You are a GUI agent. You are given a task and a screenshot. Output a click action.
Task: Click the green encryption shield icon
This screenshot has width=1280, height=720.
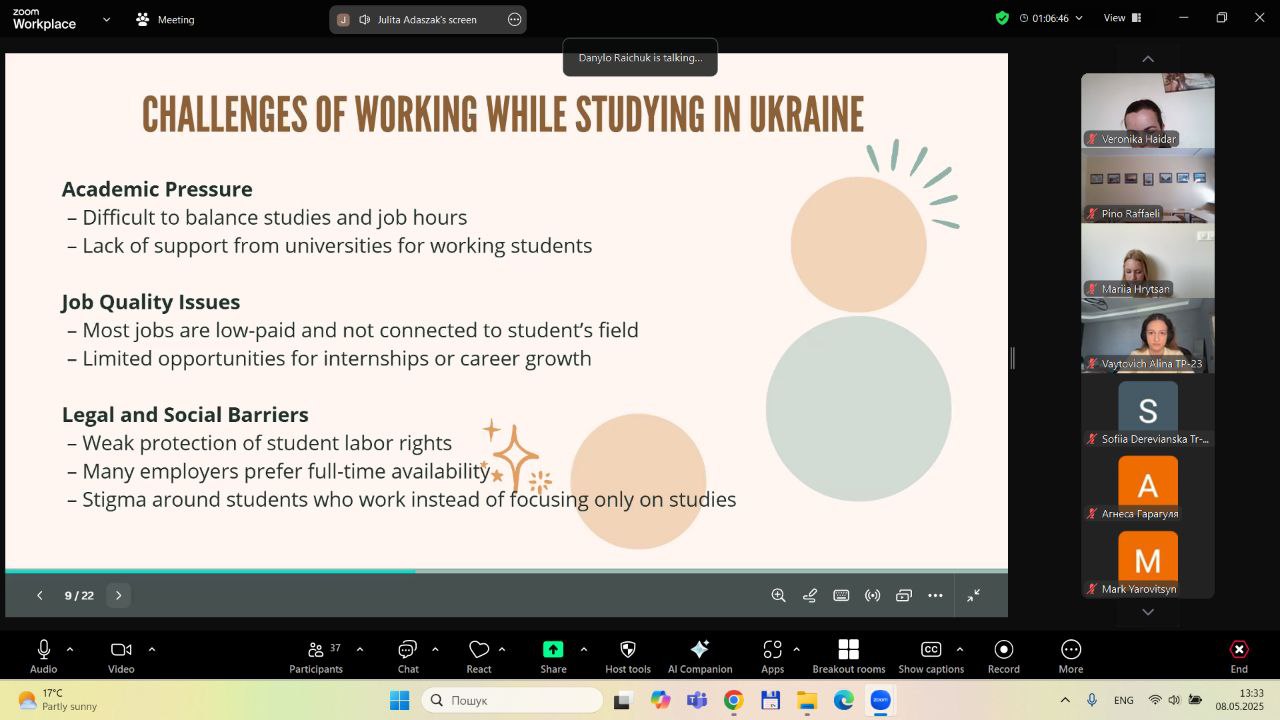[1003, 18]
